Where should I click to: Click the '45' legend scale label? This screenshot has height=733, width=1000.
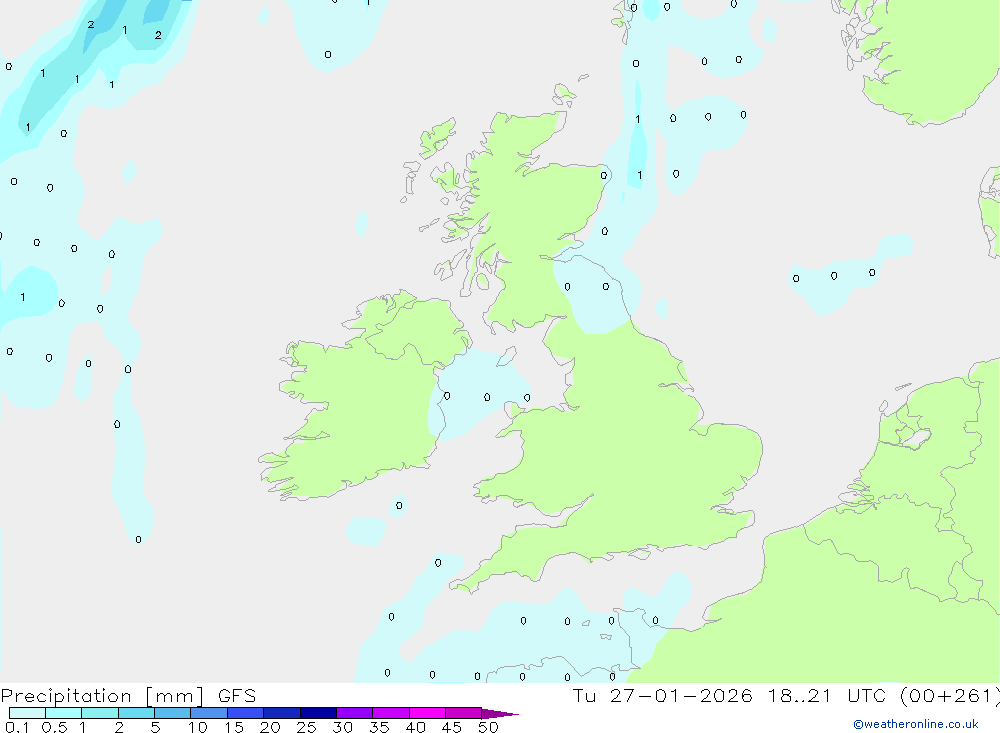tap(452, 727)
